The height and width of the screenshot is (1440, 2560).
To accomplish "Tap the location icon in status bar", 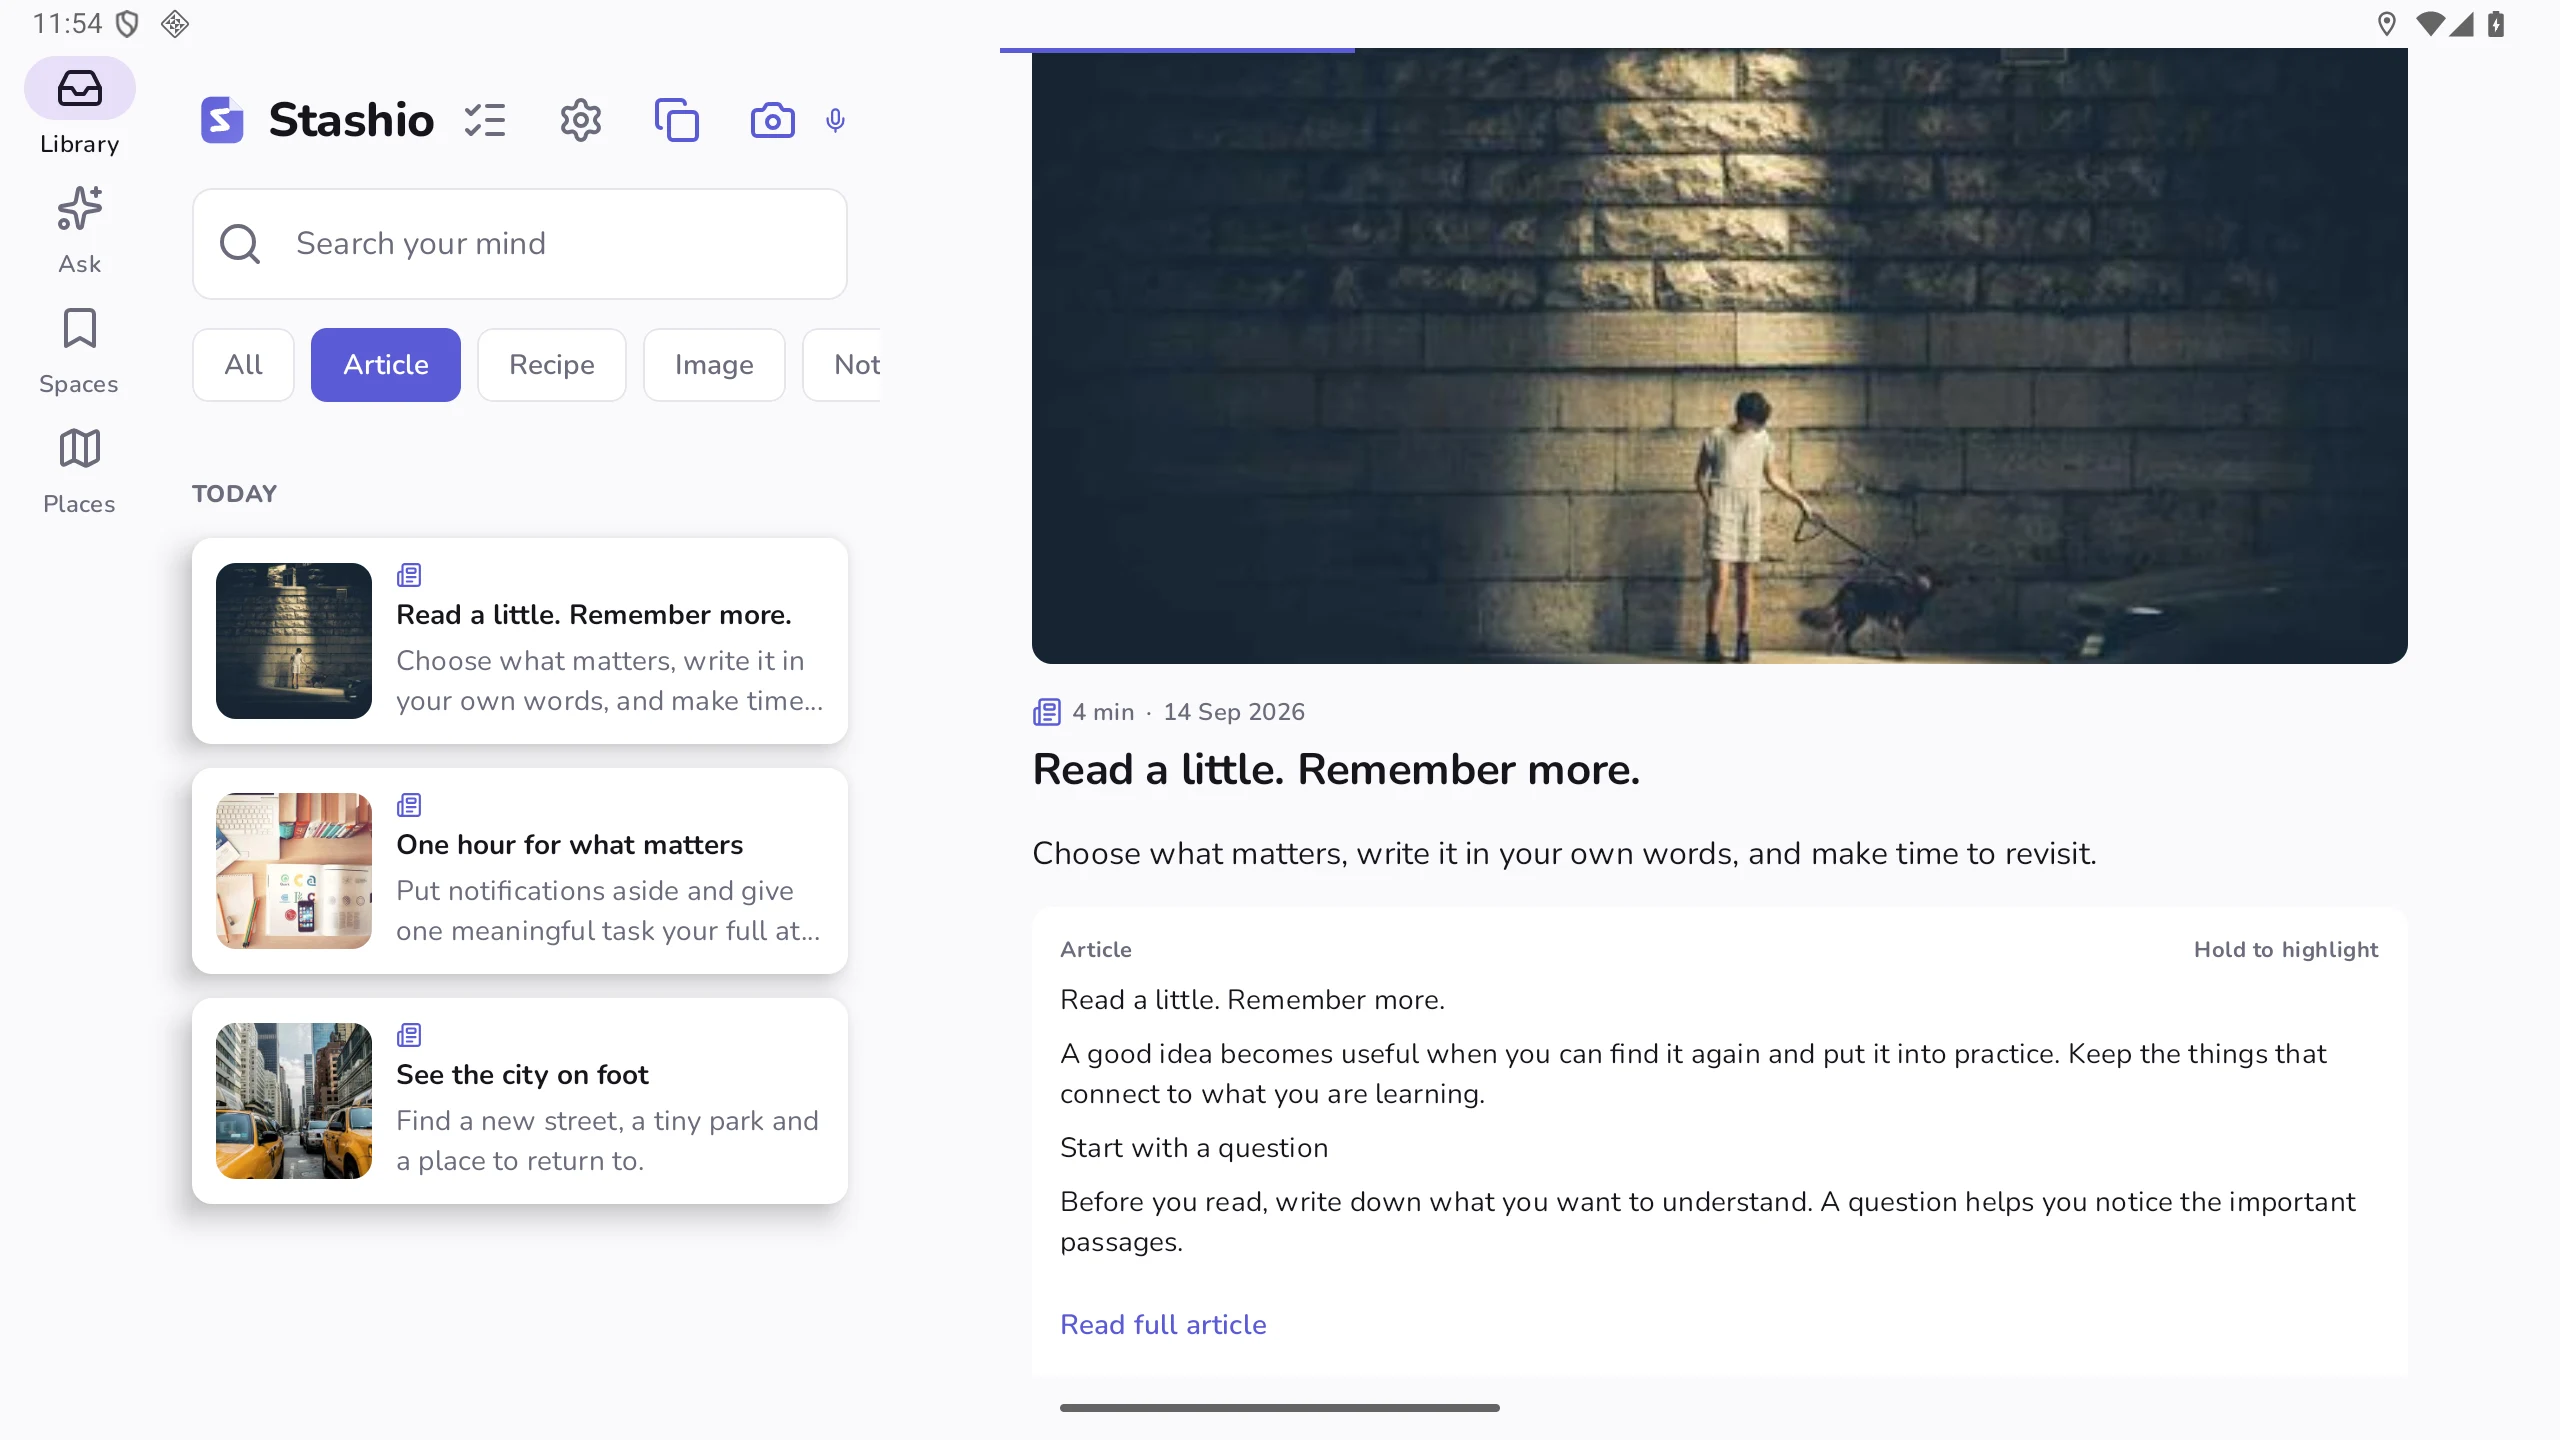I will (x=2387, y=24).
